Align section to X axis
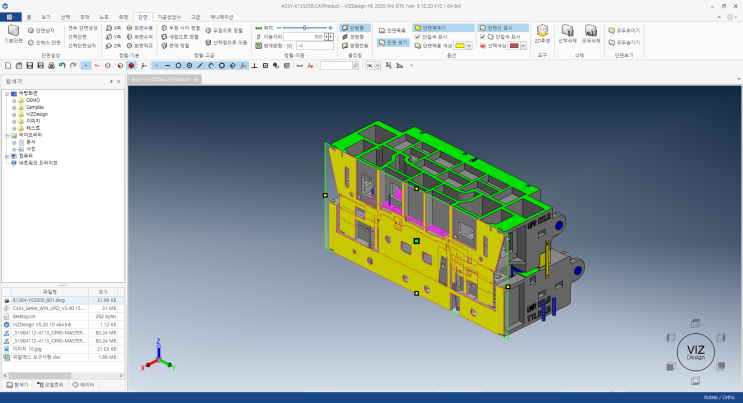 pos(113,28)
